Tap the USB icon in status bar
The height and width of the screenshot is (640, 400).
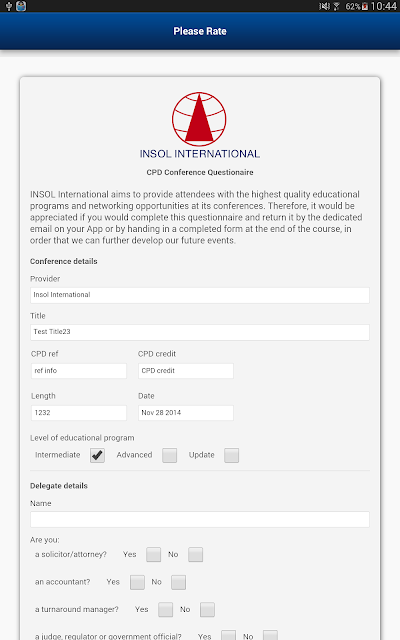tap(9, 6)
